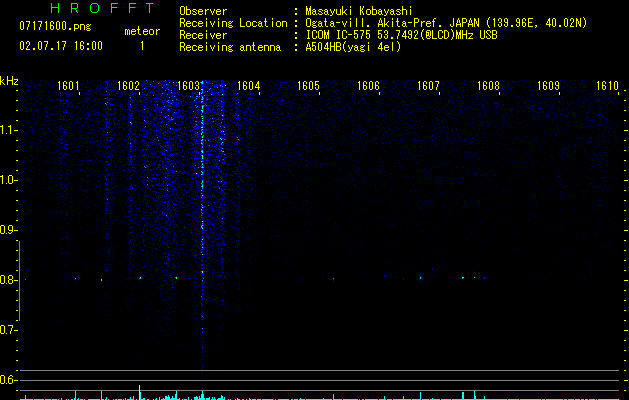Click the kHz axis label
Screen dimensions: 629x400
click(x=9, y=81)
